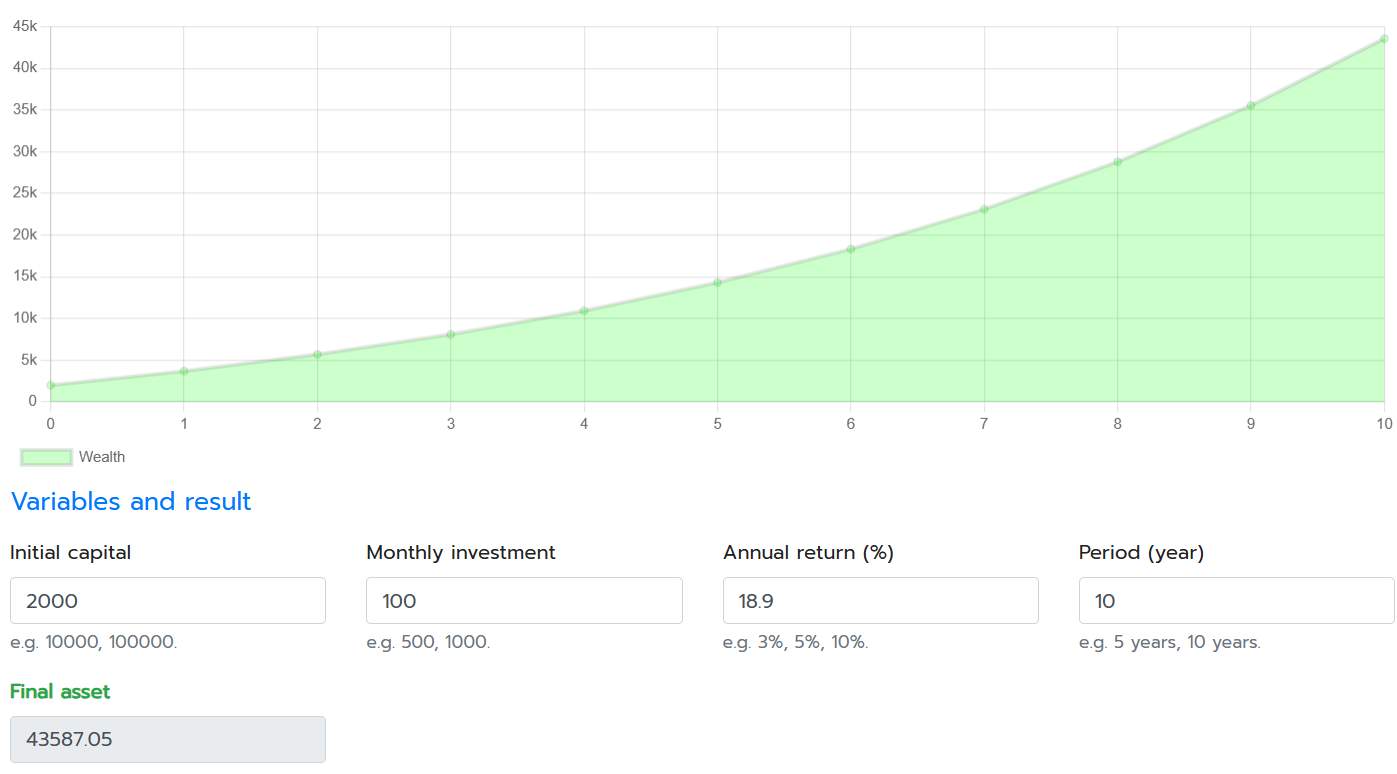This screenshot has width=1397, height=774.
Task: Toggle the Wealth legend color swatch
Action: (46, 457)
